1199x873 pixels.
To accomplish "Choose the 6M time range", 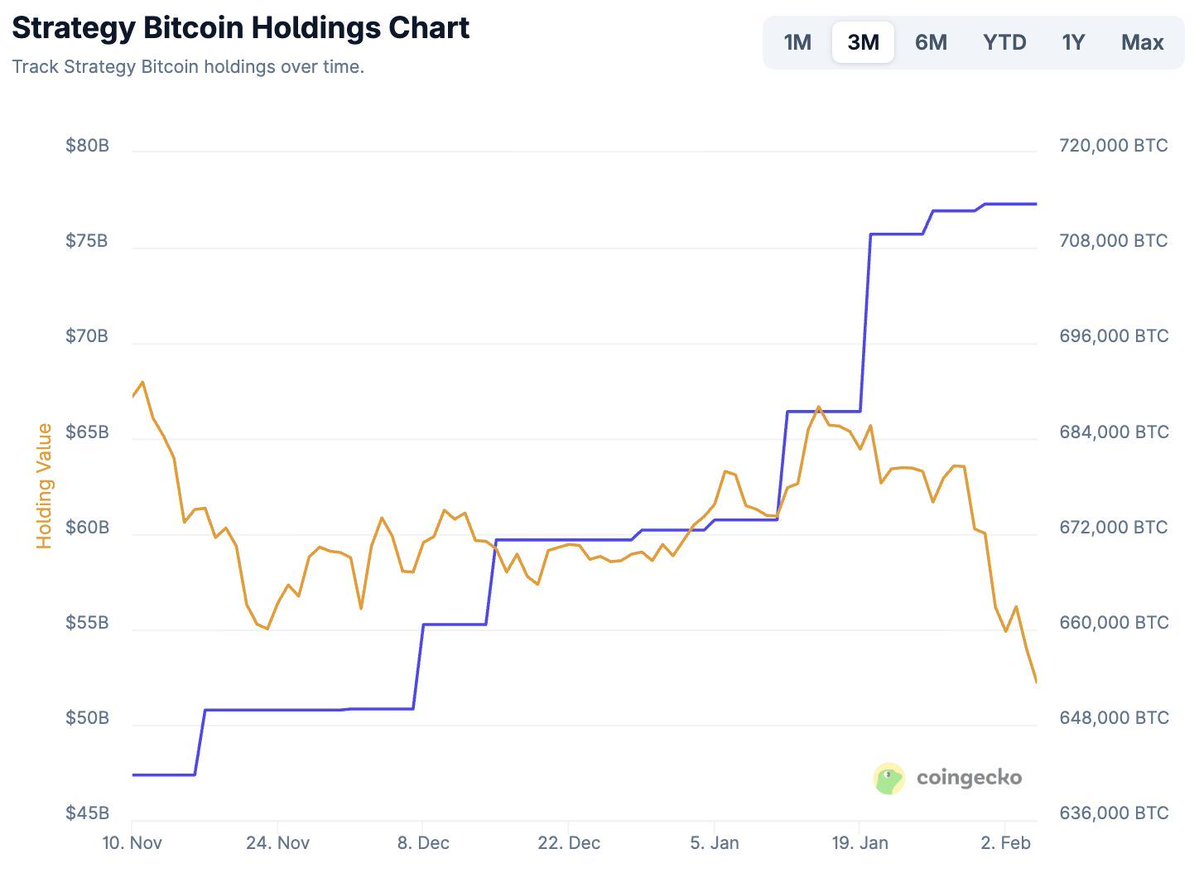I will click(930, 43).
